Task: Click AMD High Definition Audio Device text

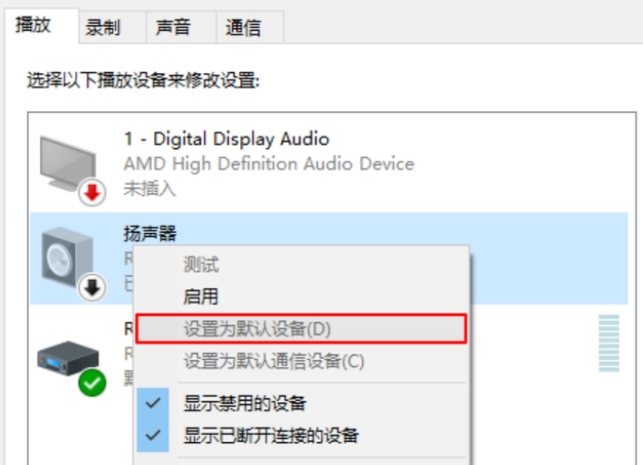Action: pyautogui.click(x=268, y=163)
